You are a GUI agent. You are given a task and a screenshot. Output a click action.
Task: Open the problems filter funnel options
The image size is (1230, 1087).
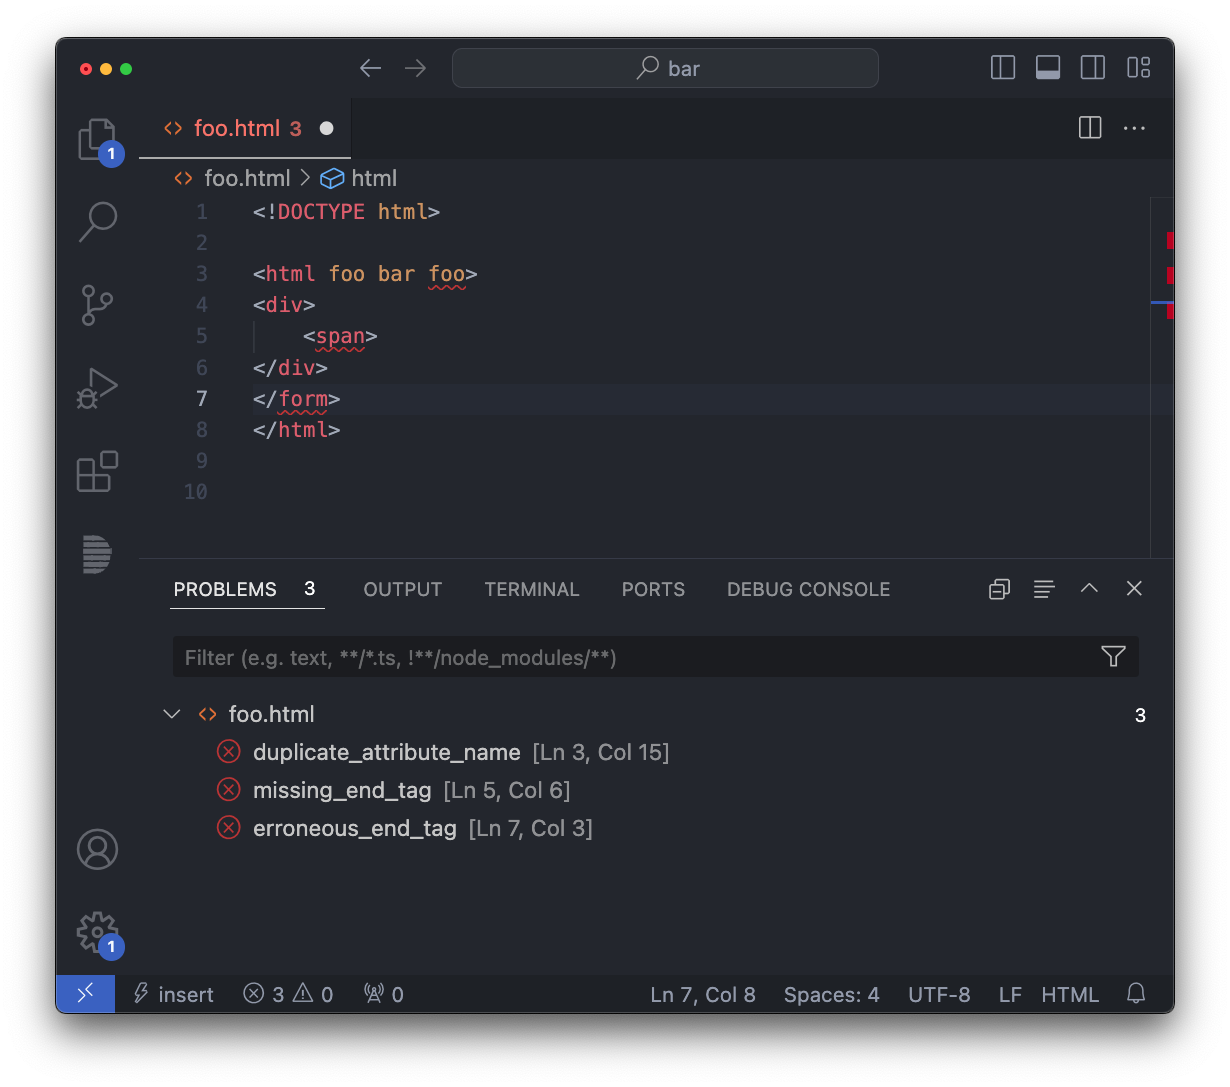tap(1113, 656)
